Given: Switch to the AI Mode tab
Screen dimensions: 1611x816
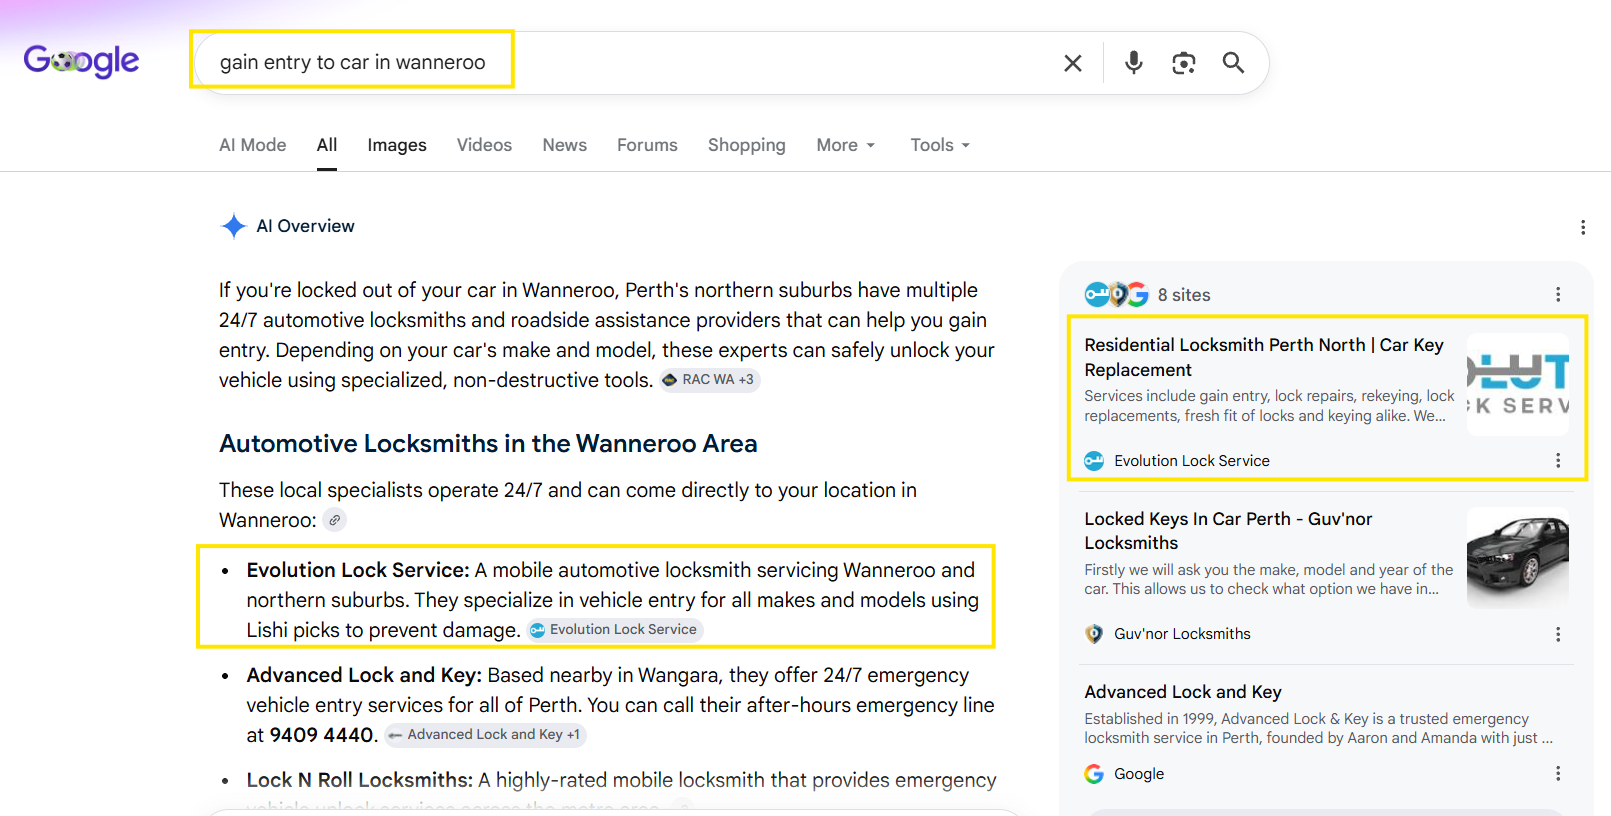Looking at the screenshot, I should tap(253, 145).
